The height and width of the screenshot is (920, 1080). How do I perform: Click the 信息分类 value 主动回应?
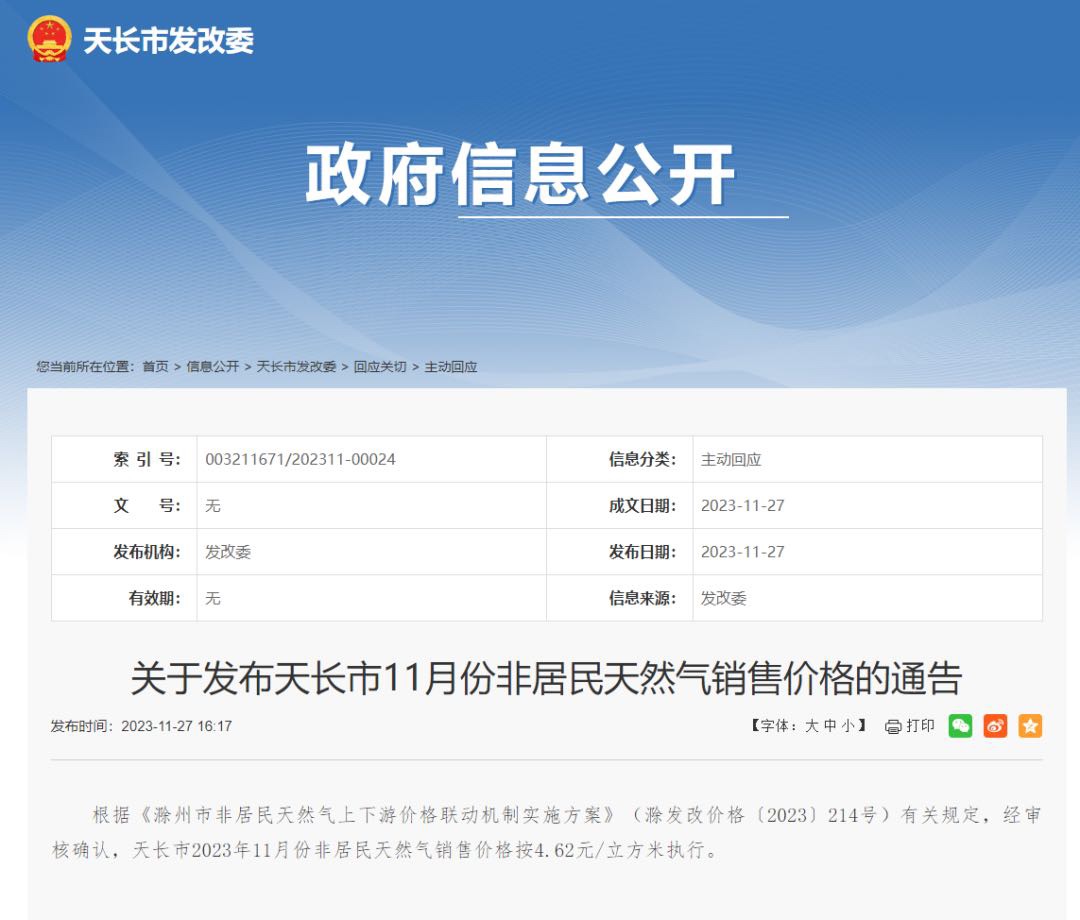coord(731,459)
